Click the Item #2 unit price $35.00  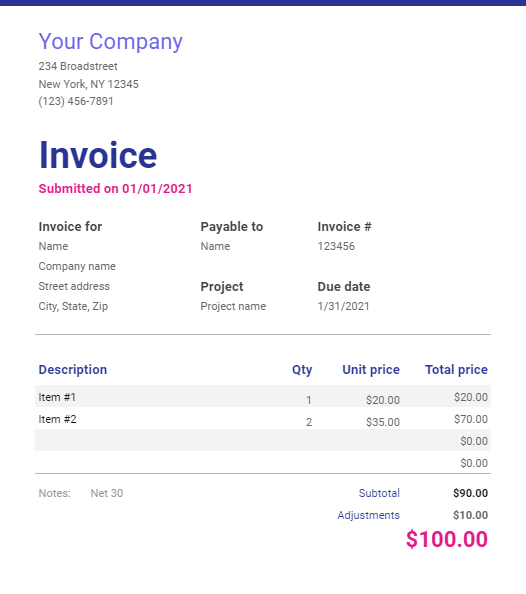click(x=383, y=422)
